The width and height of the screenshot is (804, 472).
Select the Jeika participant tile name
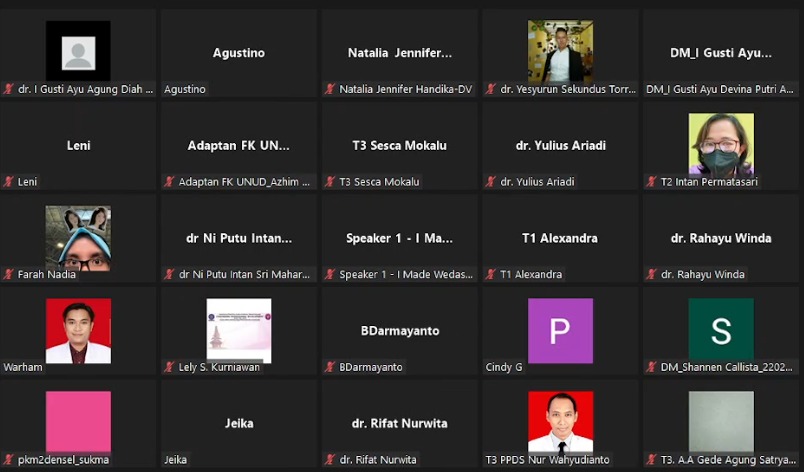tap(239, 423)
